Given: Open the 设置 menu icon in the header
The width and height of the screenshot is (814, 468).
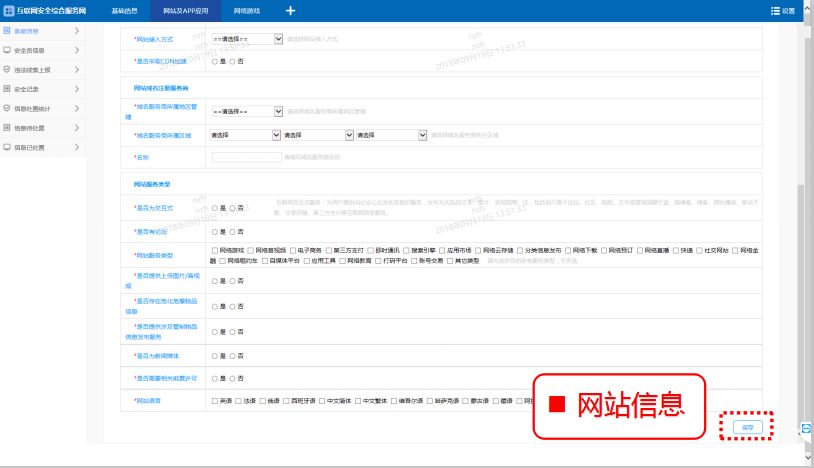Looking at the screenshot, I should tap(775, 11).
